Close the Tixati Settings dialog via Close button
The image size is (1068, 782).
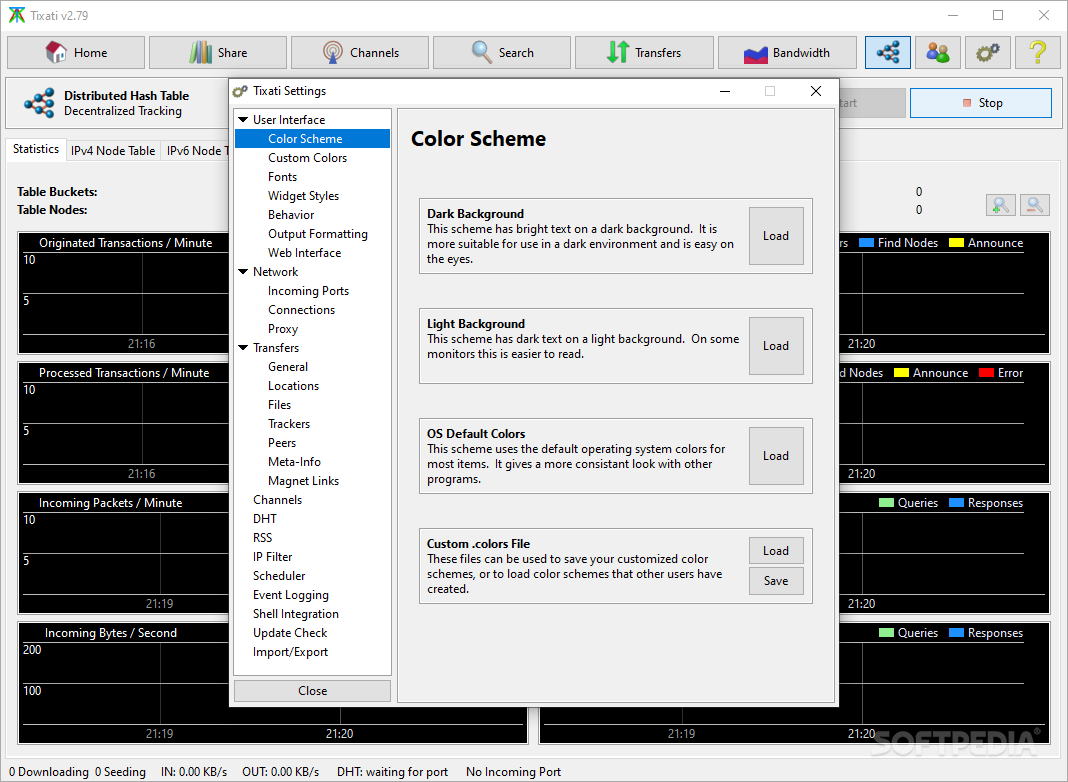pyautogui.click(x=312, y=691)
